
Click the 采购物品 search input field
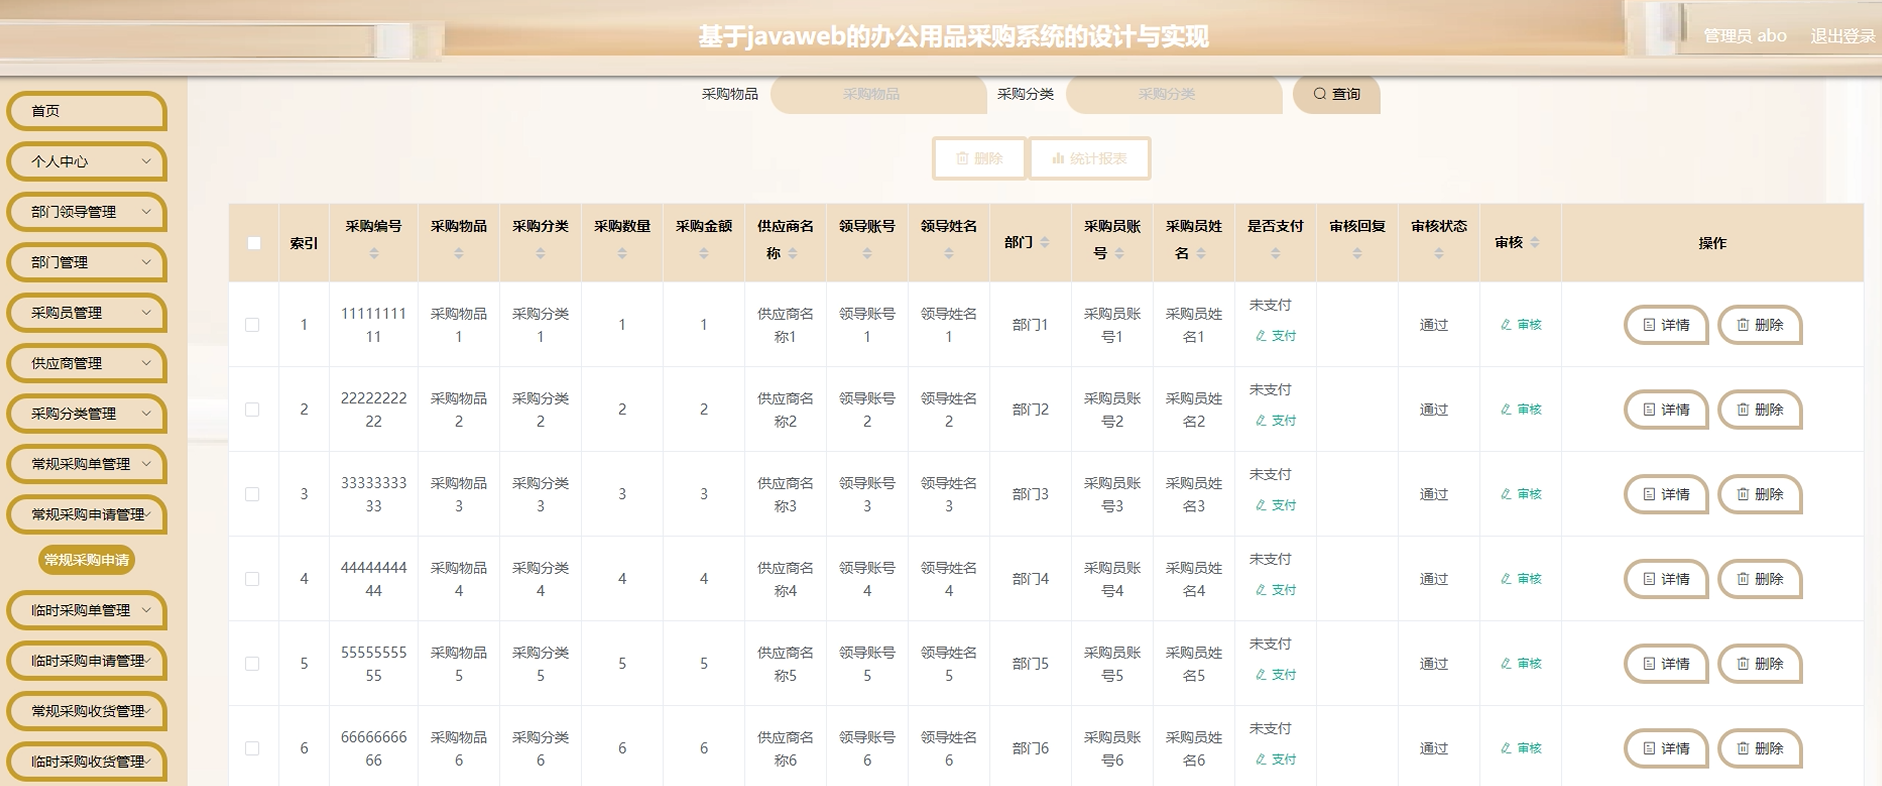click(x=878, y=94)
